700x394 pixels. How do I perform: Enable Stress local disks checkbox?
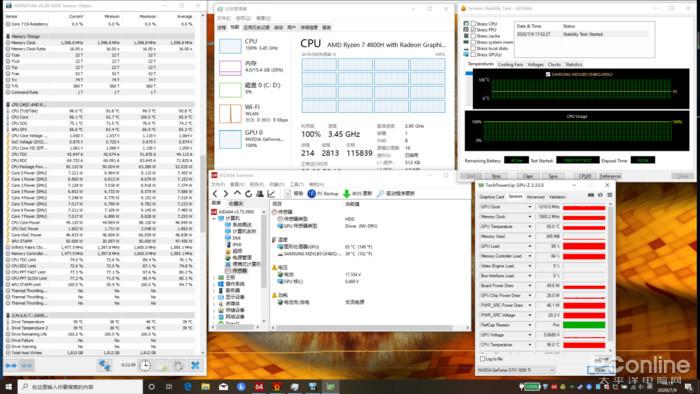473,49
